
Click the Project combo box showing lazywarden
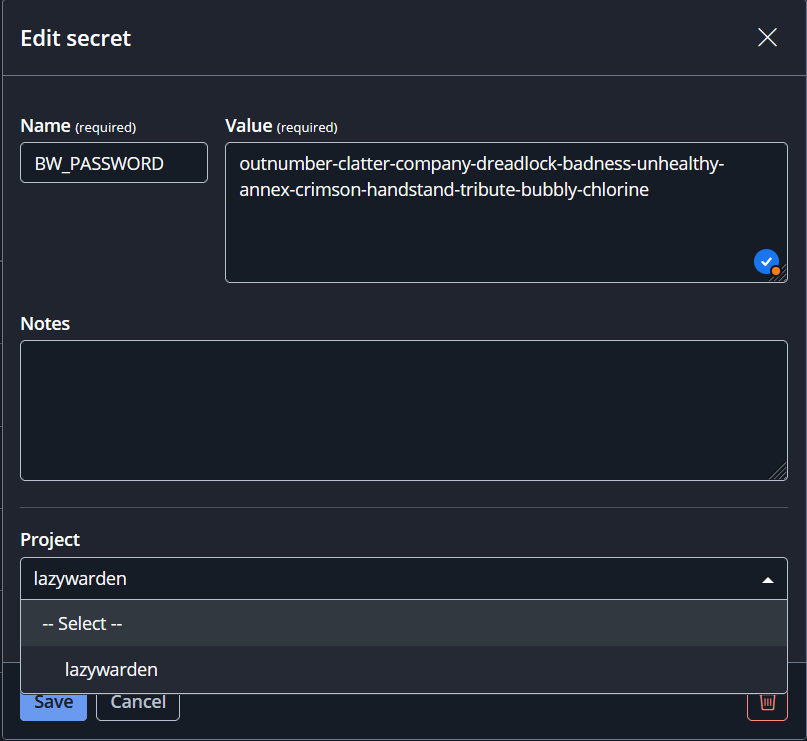click(404, 578)
